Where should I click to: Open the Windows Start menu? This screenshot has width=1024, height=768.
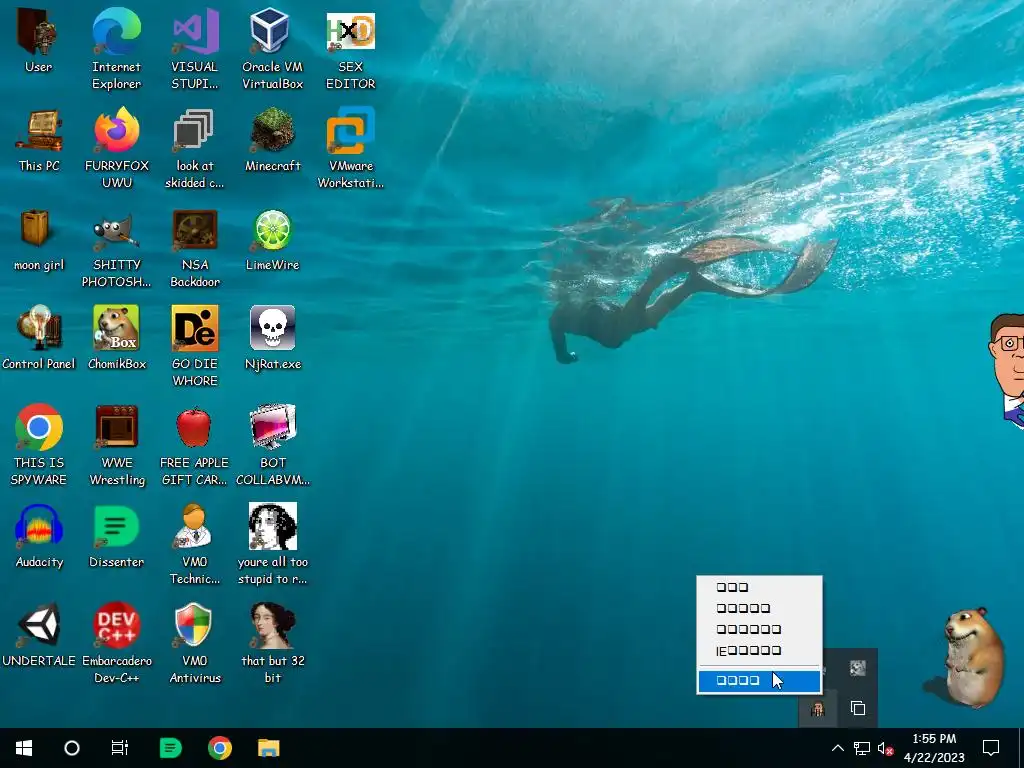coord(24,748)
